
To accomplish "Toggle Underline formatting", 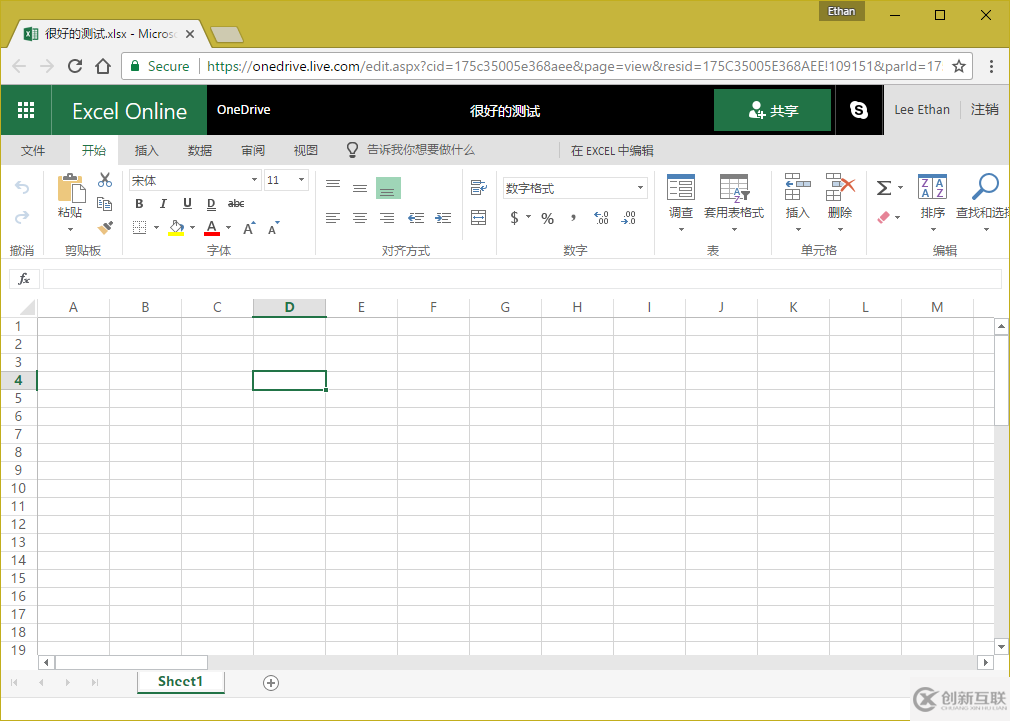I will (187, 204).
